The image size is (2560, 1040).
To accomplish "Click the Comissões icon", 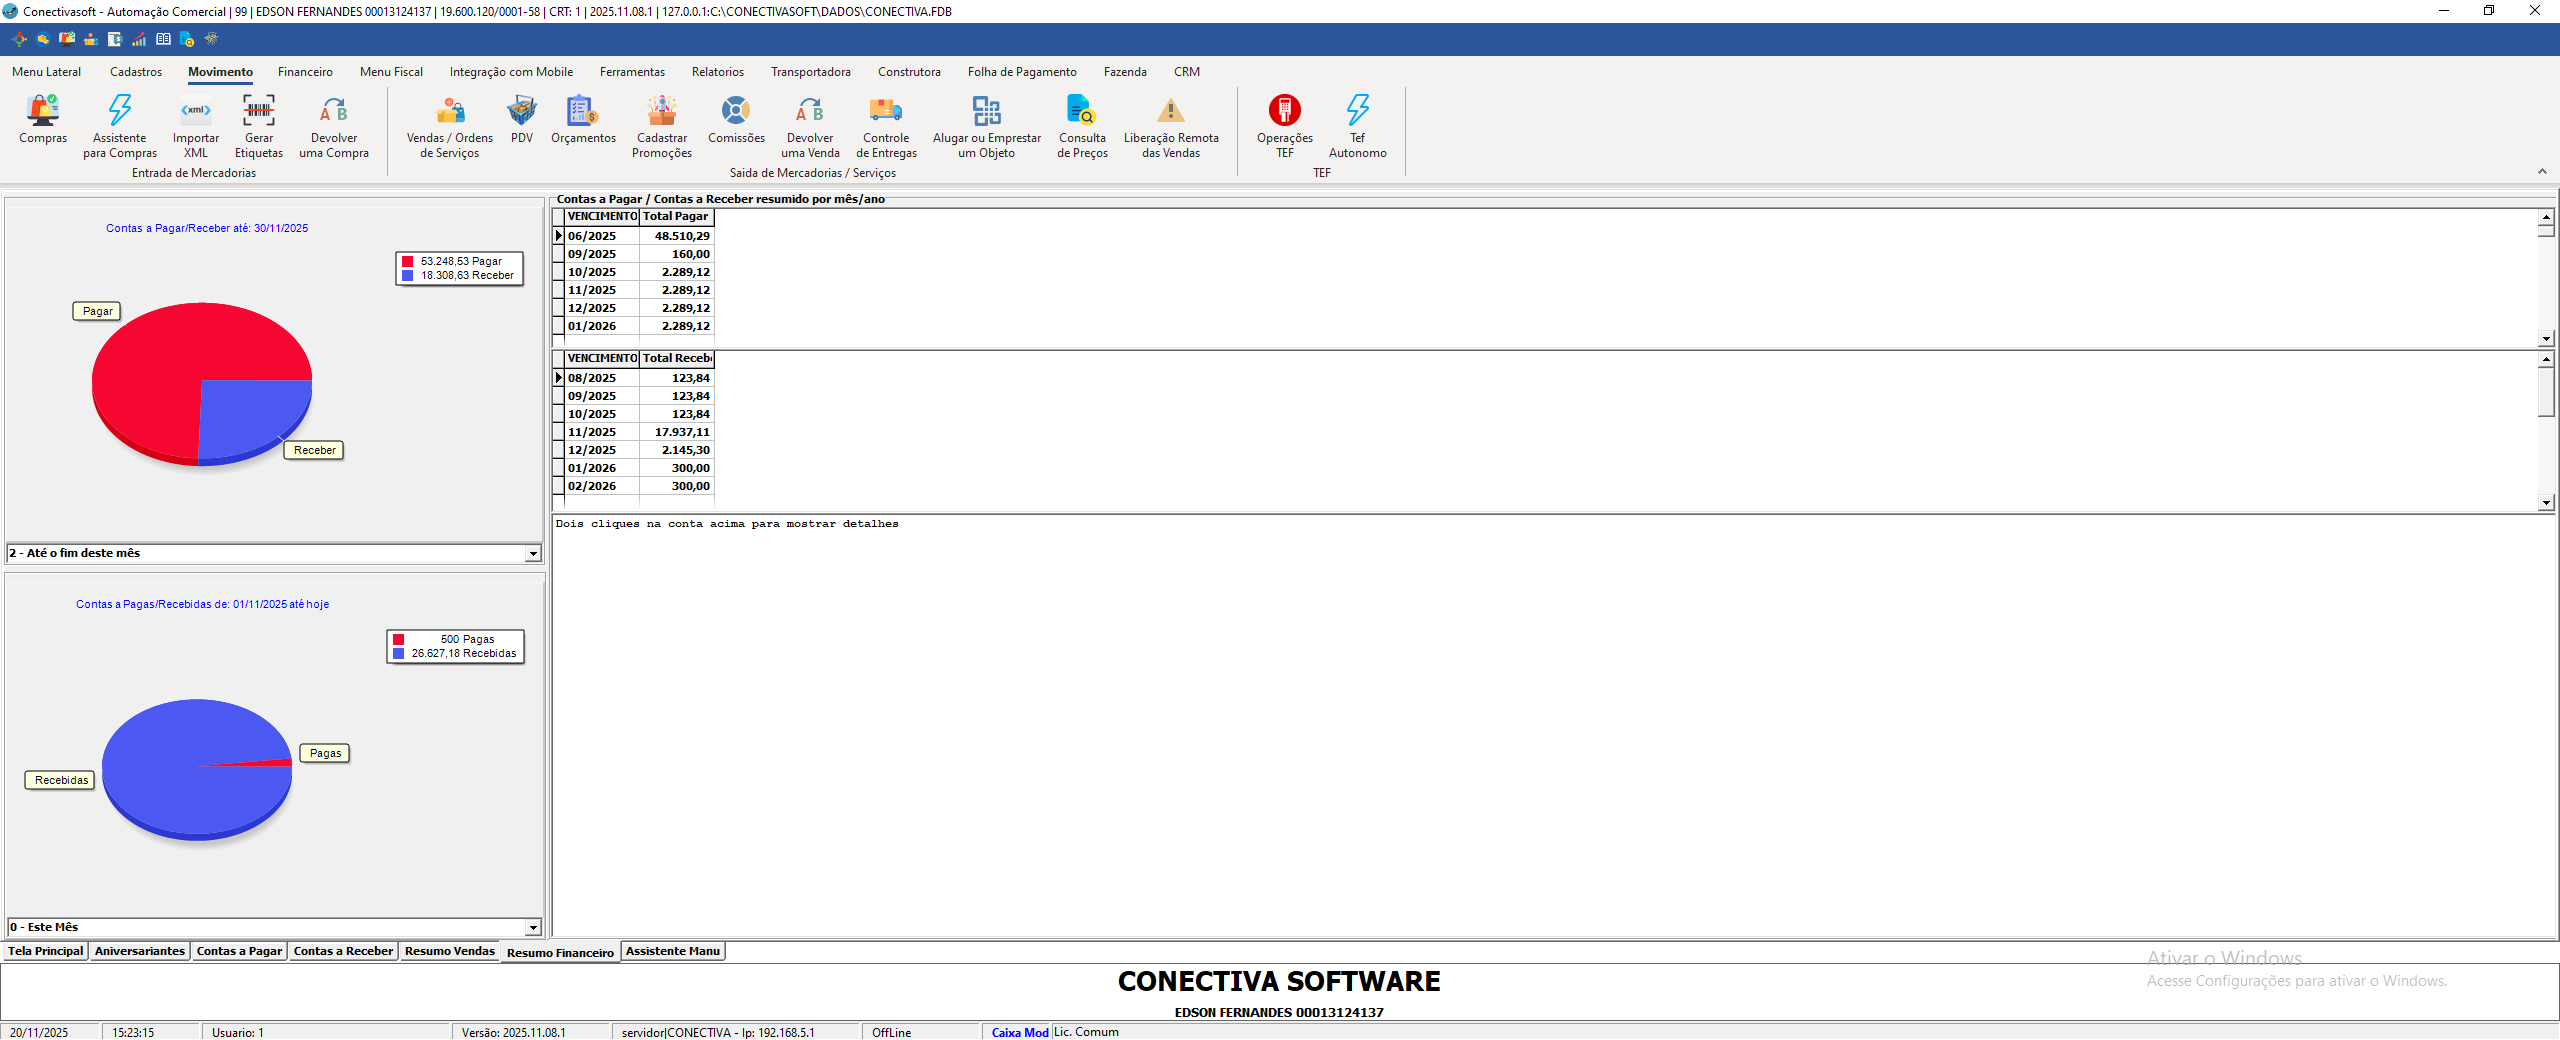I will click(x=736, y=112).
